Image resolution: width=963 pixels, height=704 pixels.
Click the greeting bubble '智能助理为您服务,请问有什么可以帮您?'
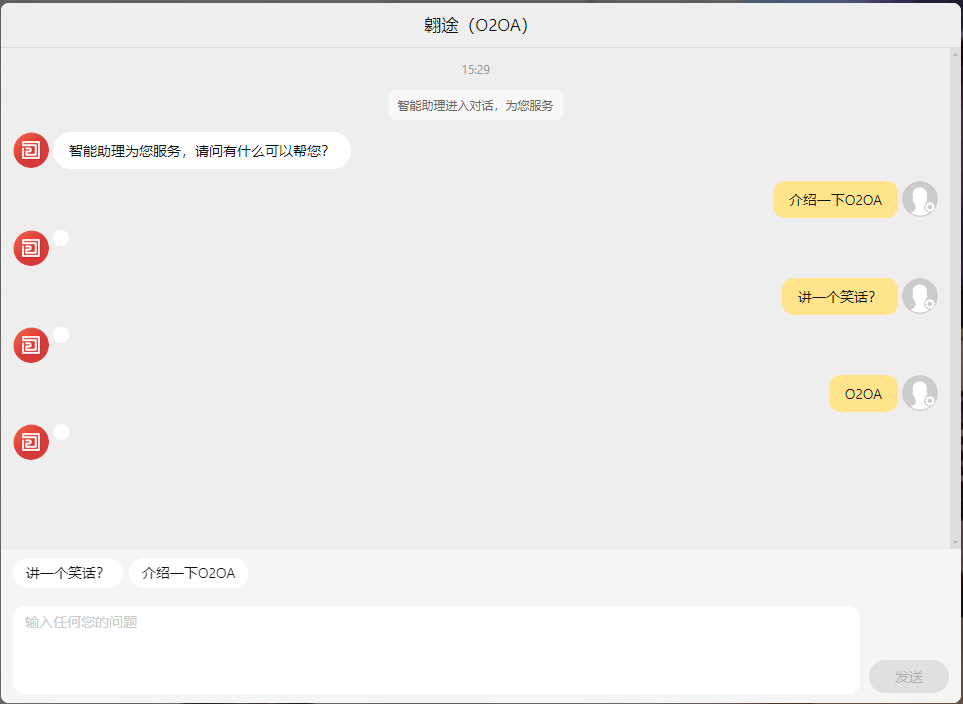pos(202,151)
